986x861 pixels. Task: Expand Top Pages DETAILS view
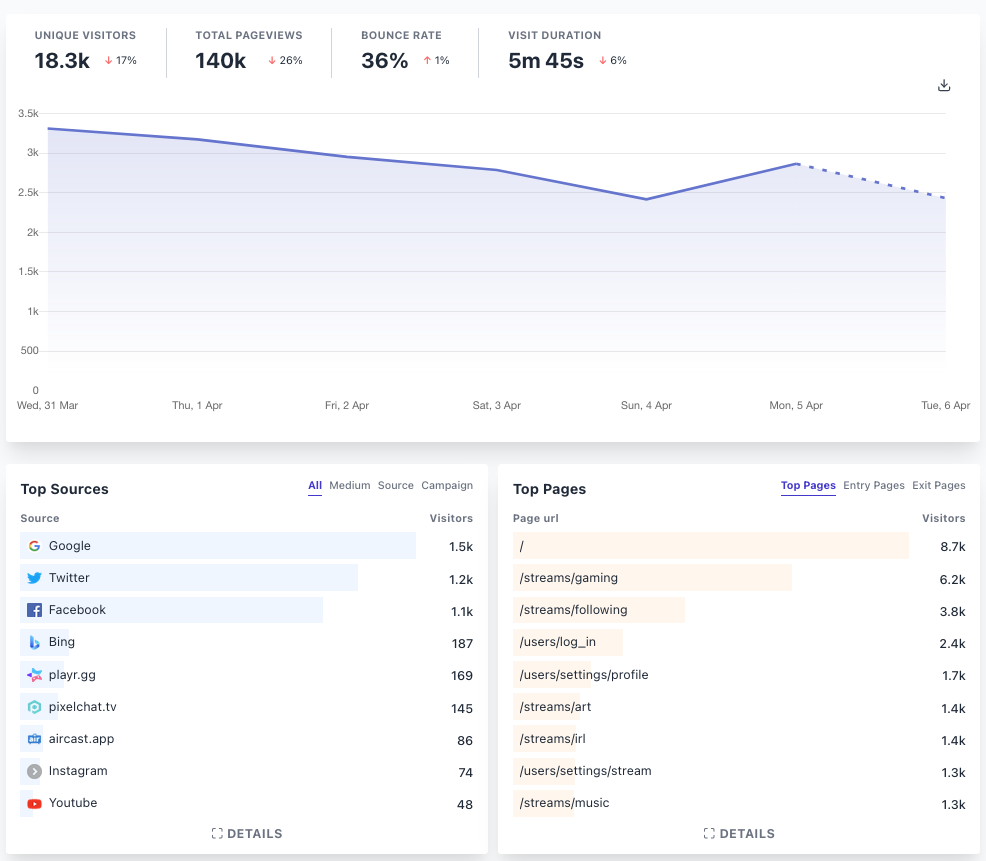tap(739, 833)
